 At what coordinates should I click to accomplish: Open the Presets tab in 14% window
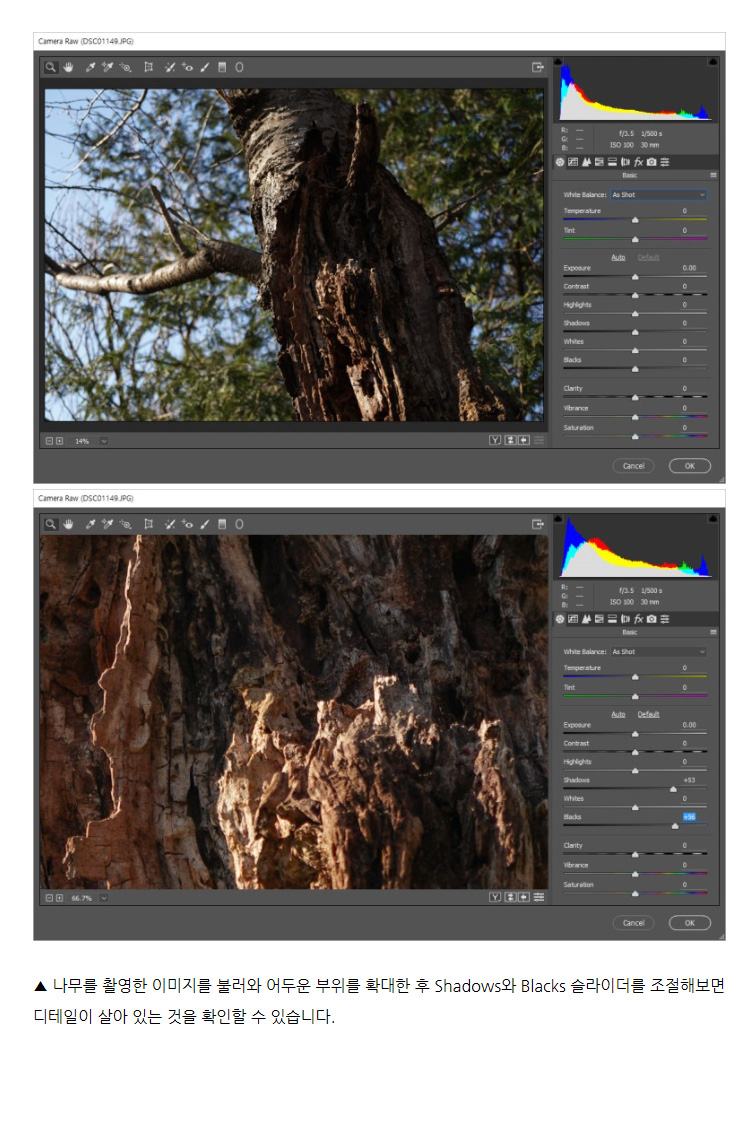pos(664,163)
